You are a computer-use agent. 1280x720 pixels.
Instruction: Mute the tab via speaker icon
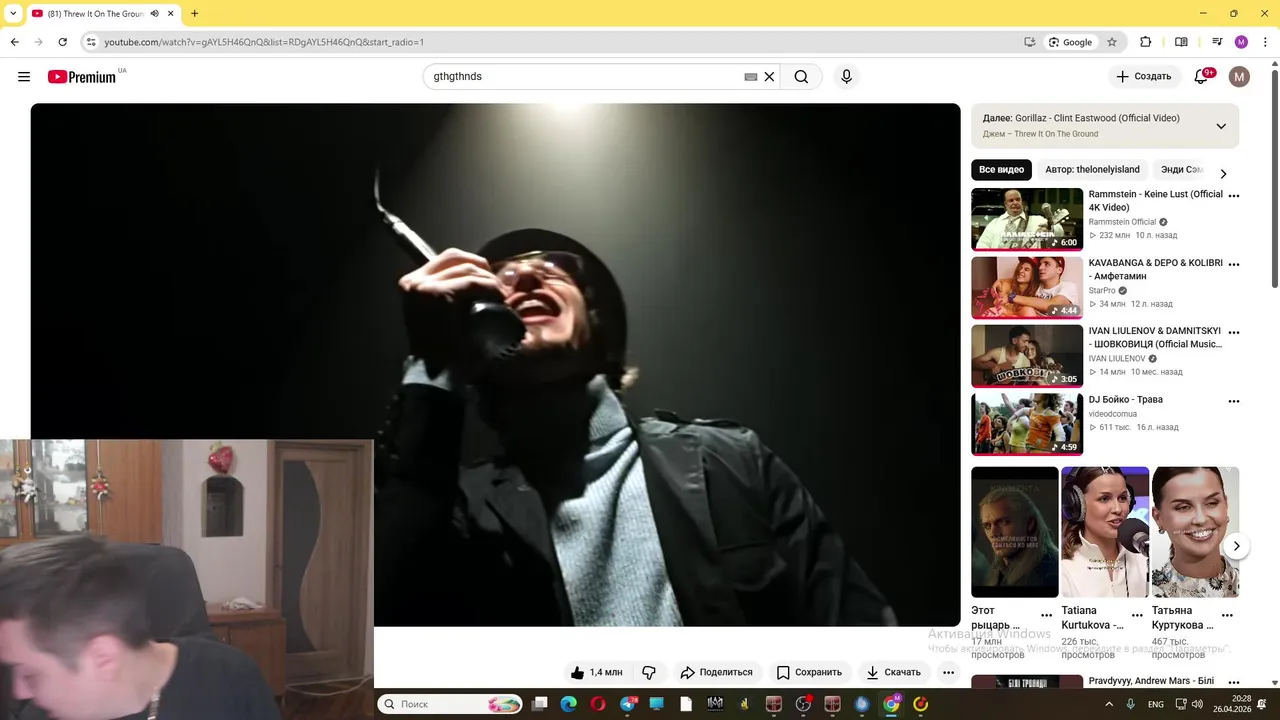tap(154, 14)
